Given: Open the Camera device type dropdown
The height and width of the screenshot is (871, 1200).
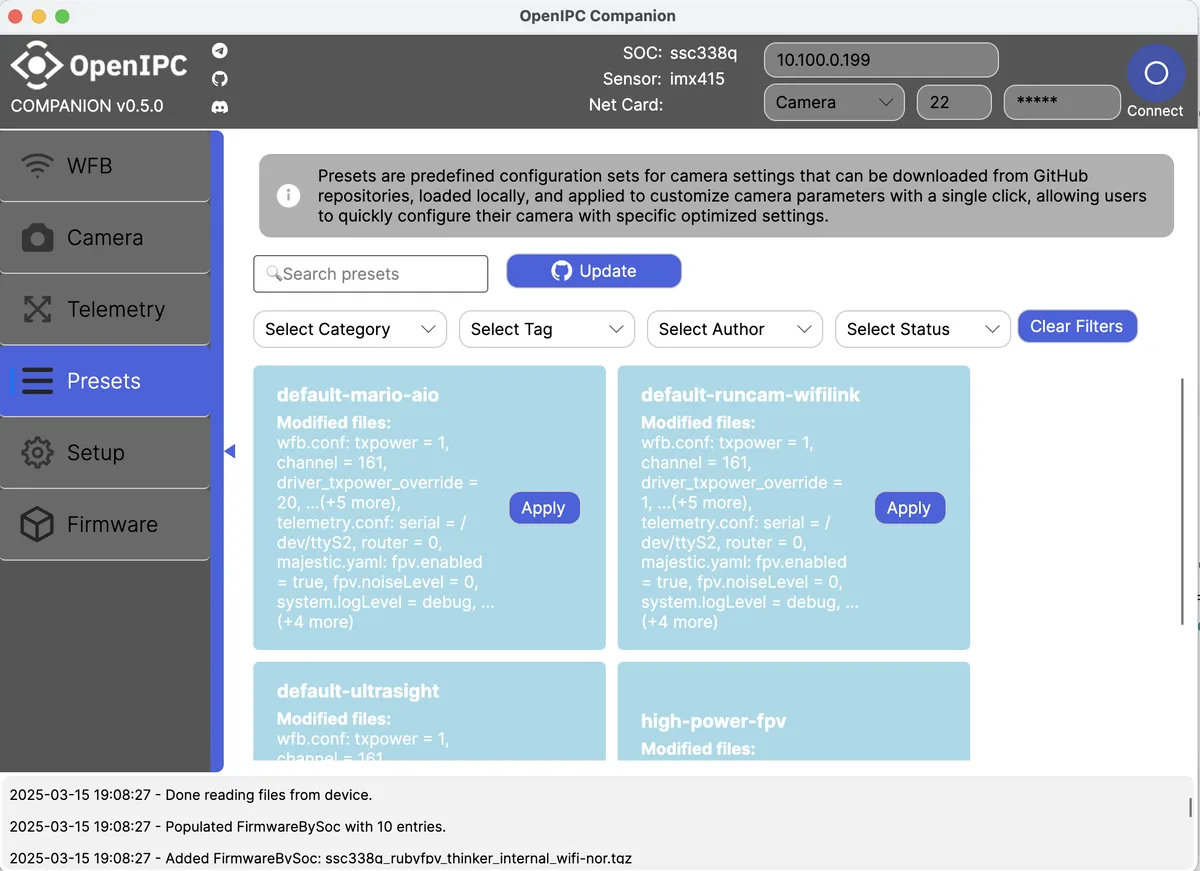Looking at the screenshot, I should 834,102.
